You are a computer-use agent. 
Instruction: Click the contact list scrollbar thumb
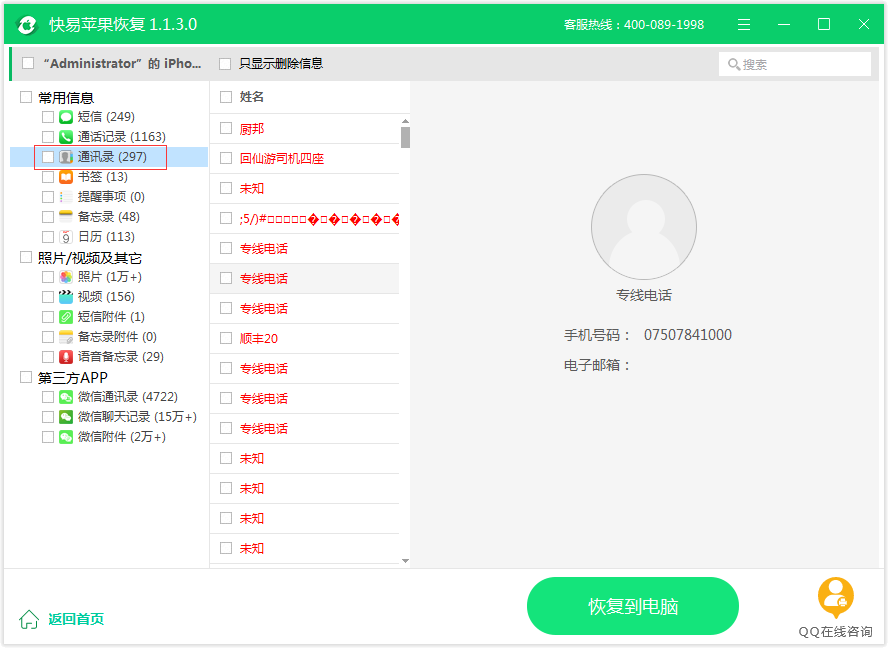(x=405, y=137)
